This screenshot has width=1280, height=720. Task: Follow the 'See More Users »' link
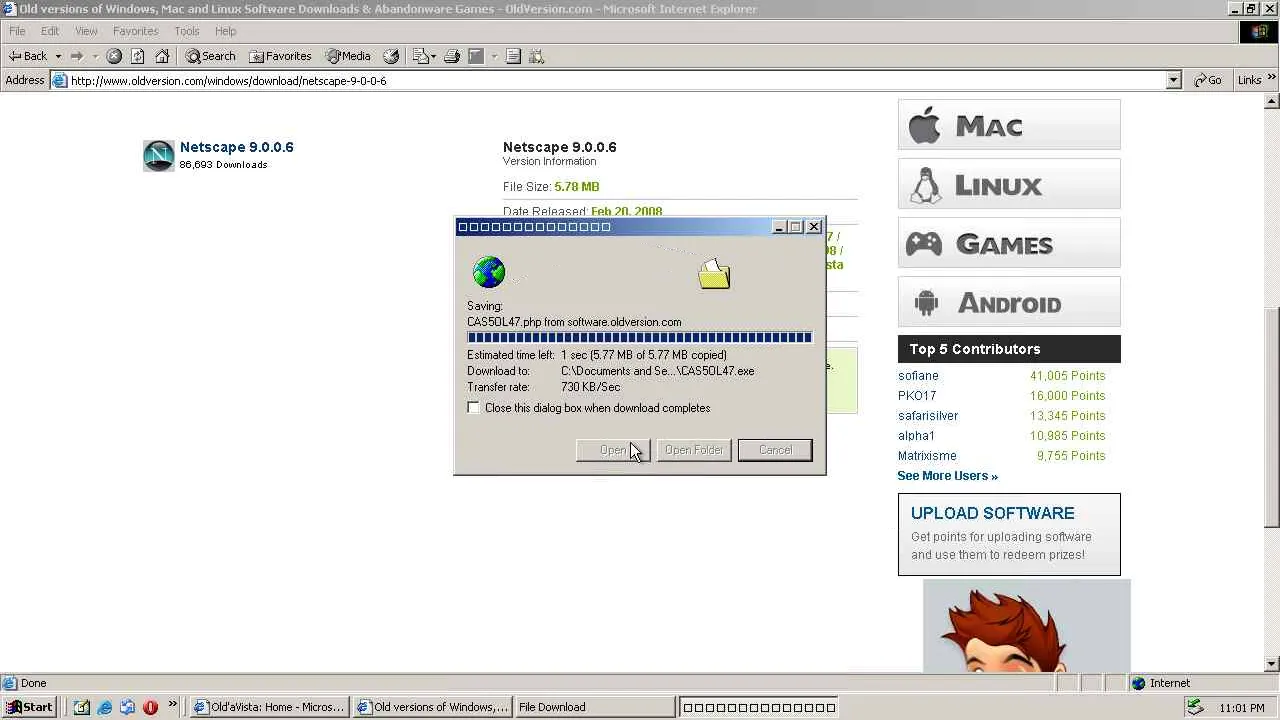coord(947,476)
